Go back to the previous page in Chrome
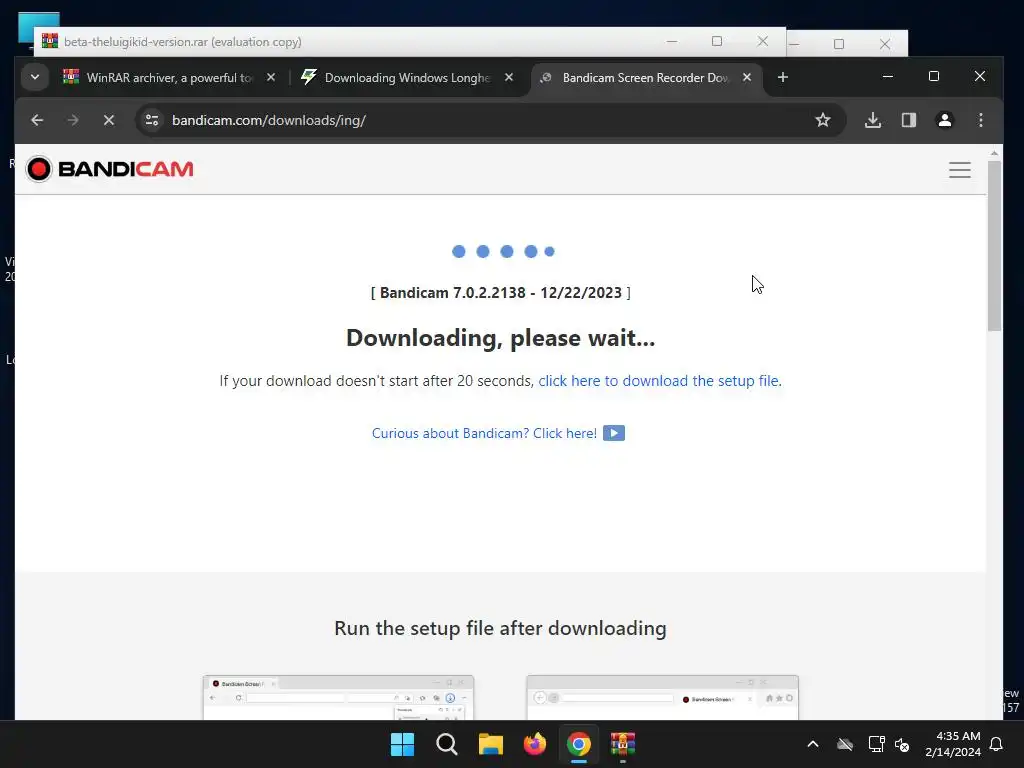This screenshot has height=768, width=1024. click(37, 120)
